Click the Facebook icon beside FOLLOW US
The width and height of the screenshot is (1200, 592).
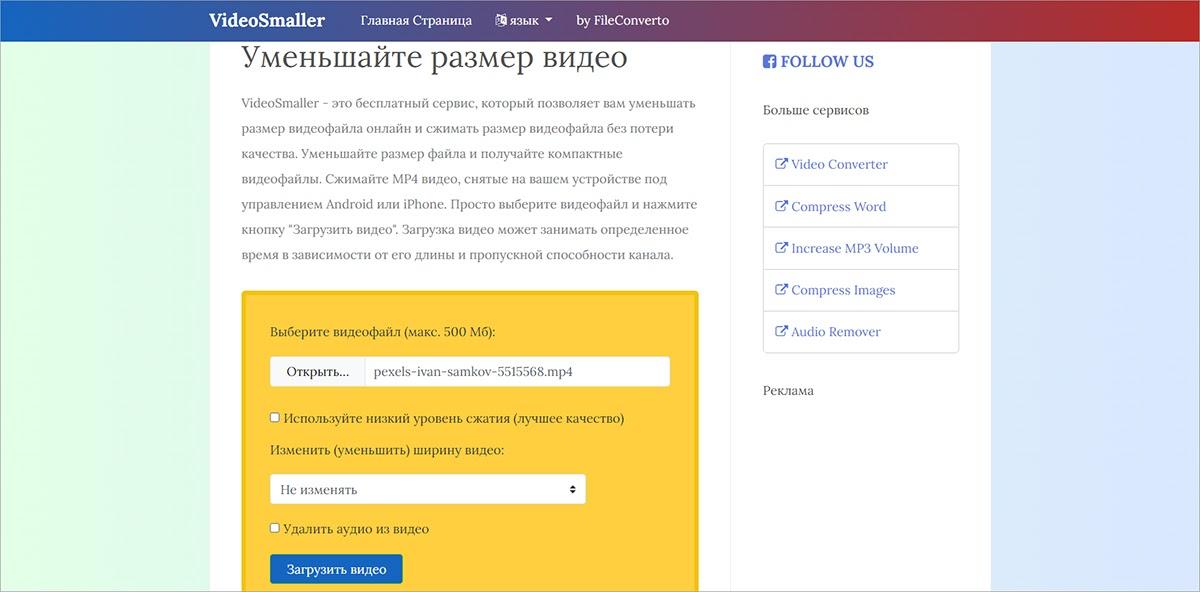point(770,61)
